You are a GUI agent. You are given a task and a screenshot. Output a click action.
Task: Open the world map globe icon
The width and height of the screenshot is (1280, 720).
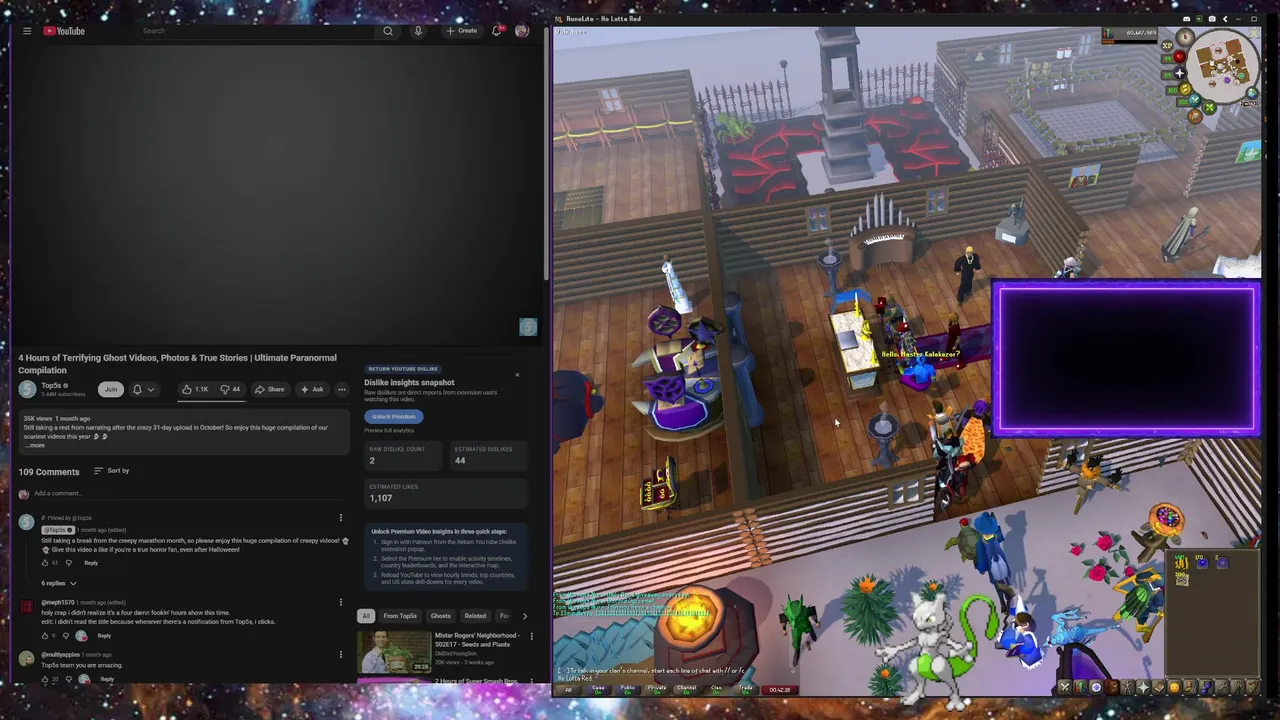[x=1252, y=93]
